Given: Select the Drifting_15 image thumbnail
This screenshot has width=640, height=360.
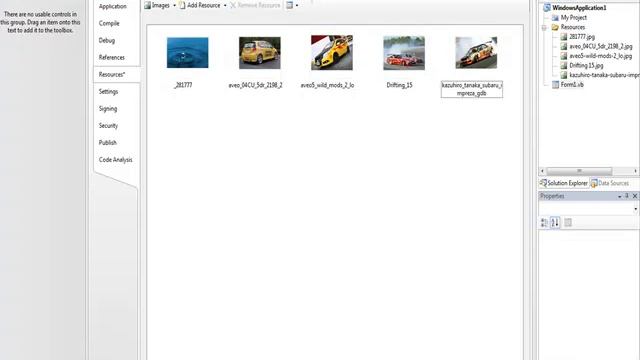Looking at the screenshot, I should click(404, 53).
